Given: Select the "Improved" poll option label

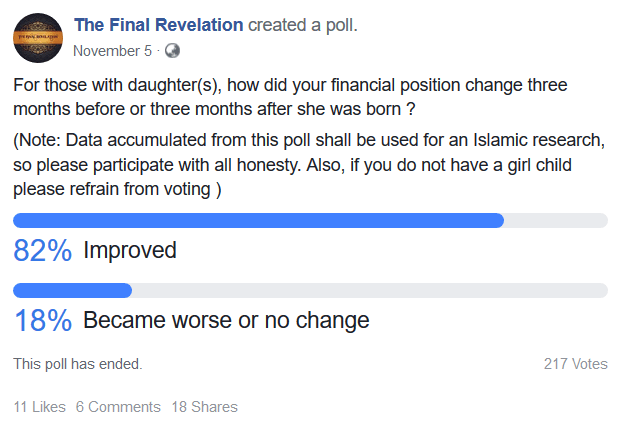Looking at the screenshot, I should pyautogui.click(x=130, y=251).
